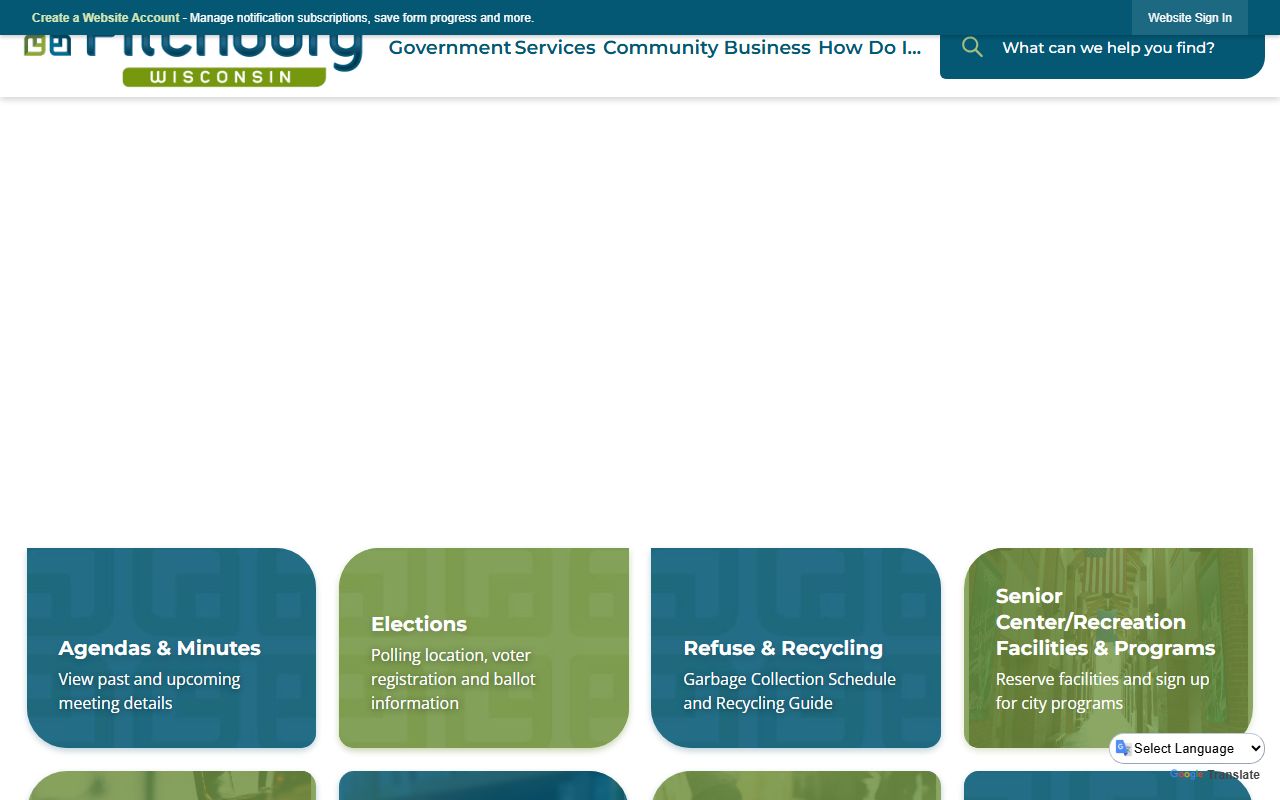Viewport: 1280px width, 800px height.
Task: Click the Create a Website Account link
Action: click(106, 18)
